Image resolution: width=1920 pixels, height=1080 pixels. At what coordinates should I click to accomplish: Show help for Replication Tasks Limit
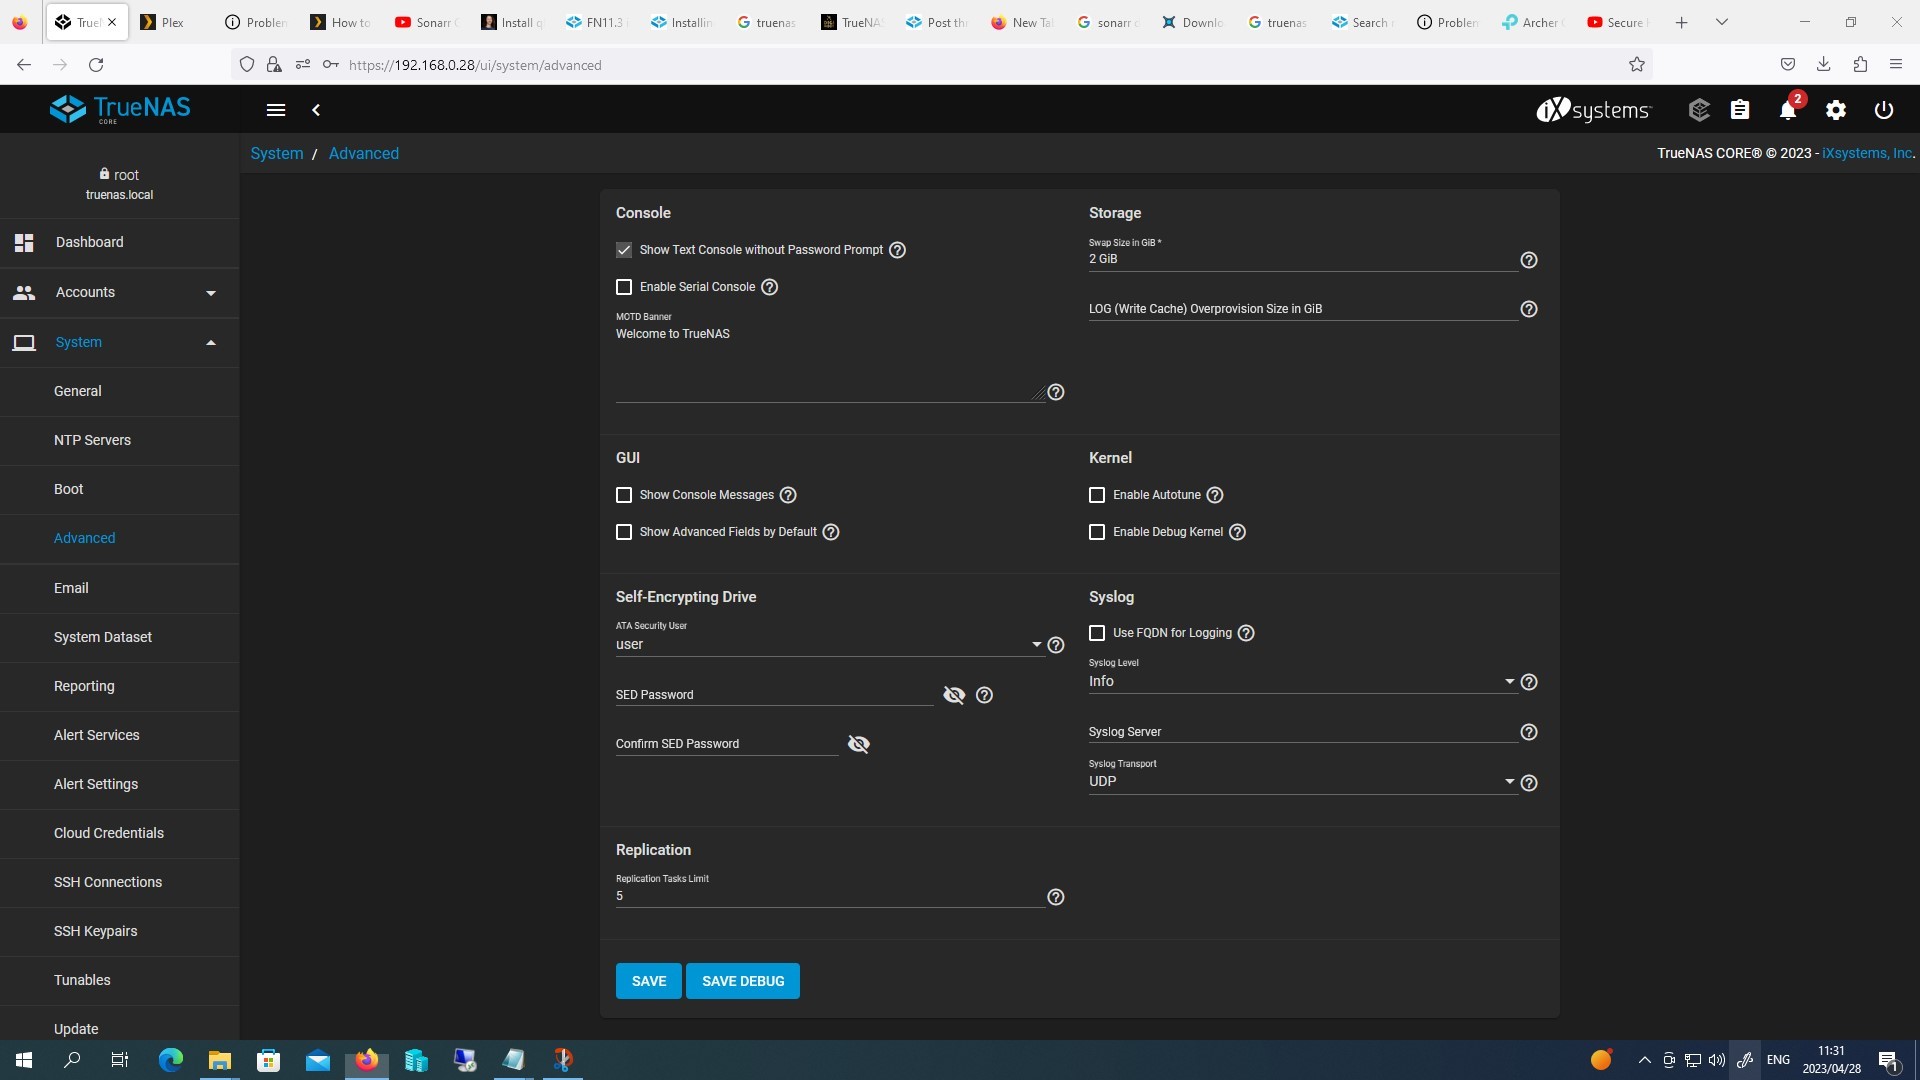click(1056, 897)
